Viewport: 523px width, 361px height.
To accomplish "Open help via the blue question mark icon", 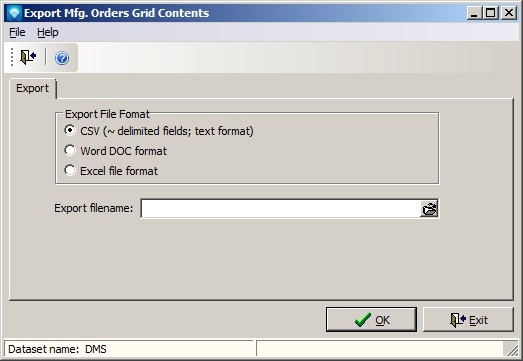I will coord(62,58).
